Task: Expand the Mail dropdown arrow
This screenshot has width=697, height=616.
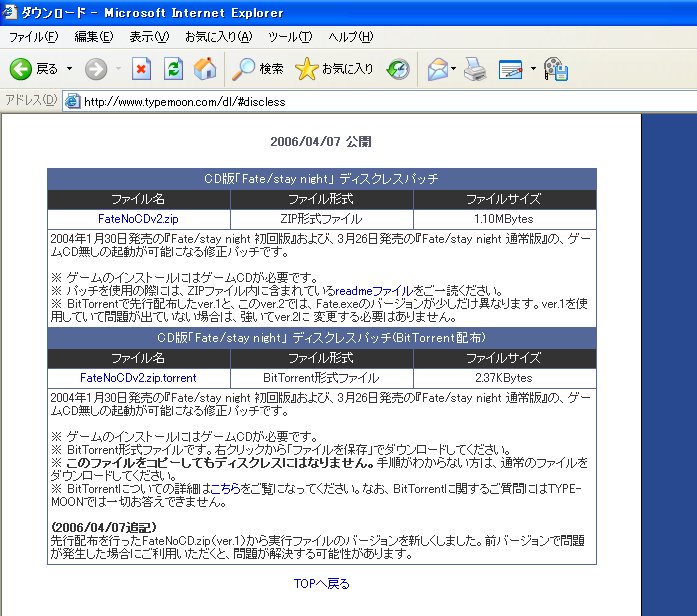Action: click(453, 69)
